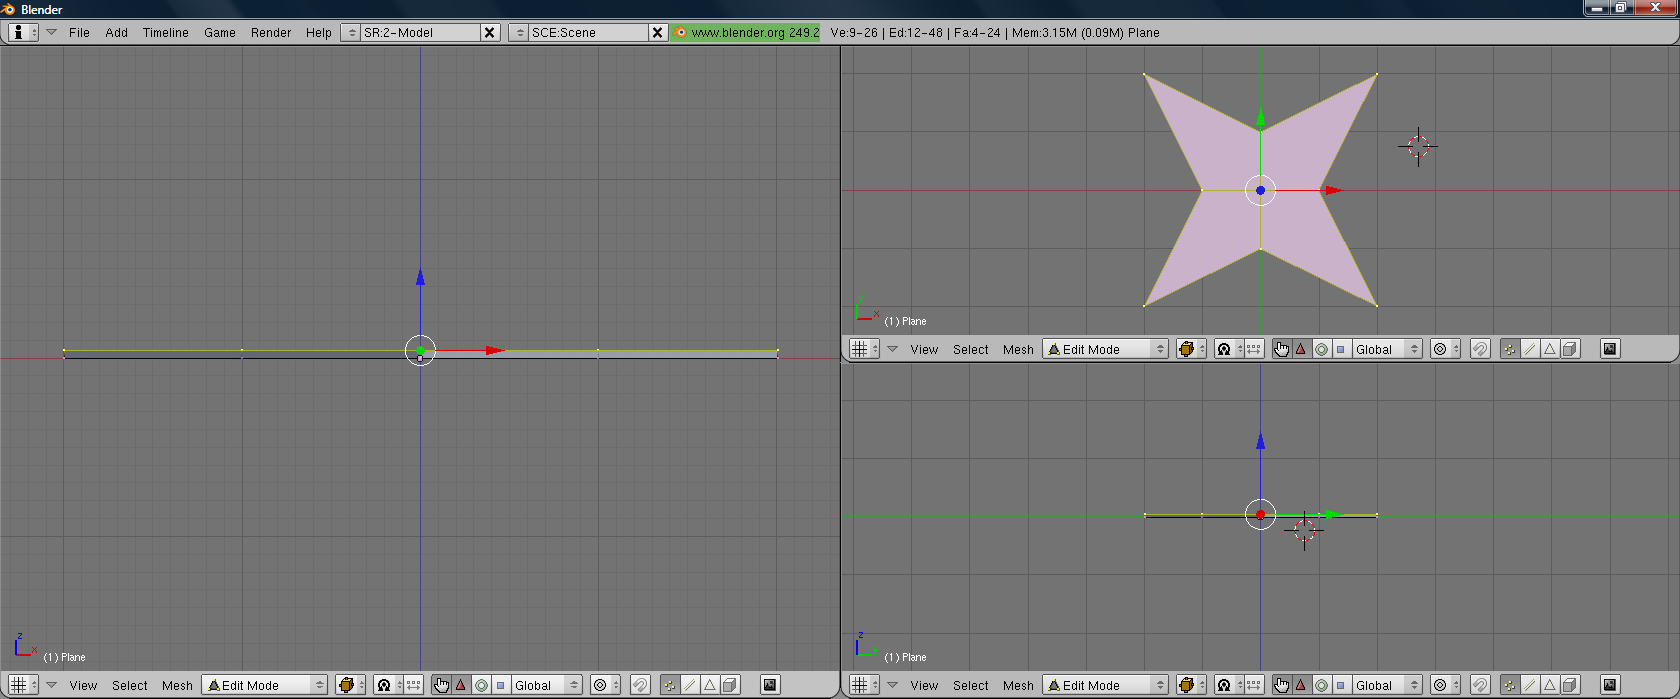Open Global orientation dropdown in left viewport
1680x699 pixels.
click(547, 685)
